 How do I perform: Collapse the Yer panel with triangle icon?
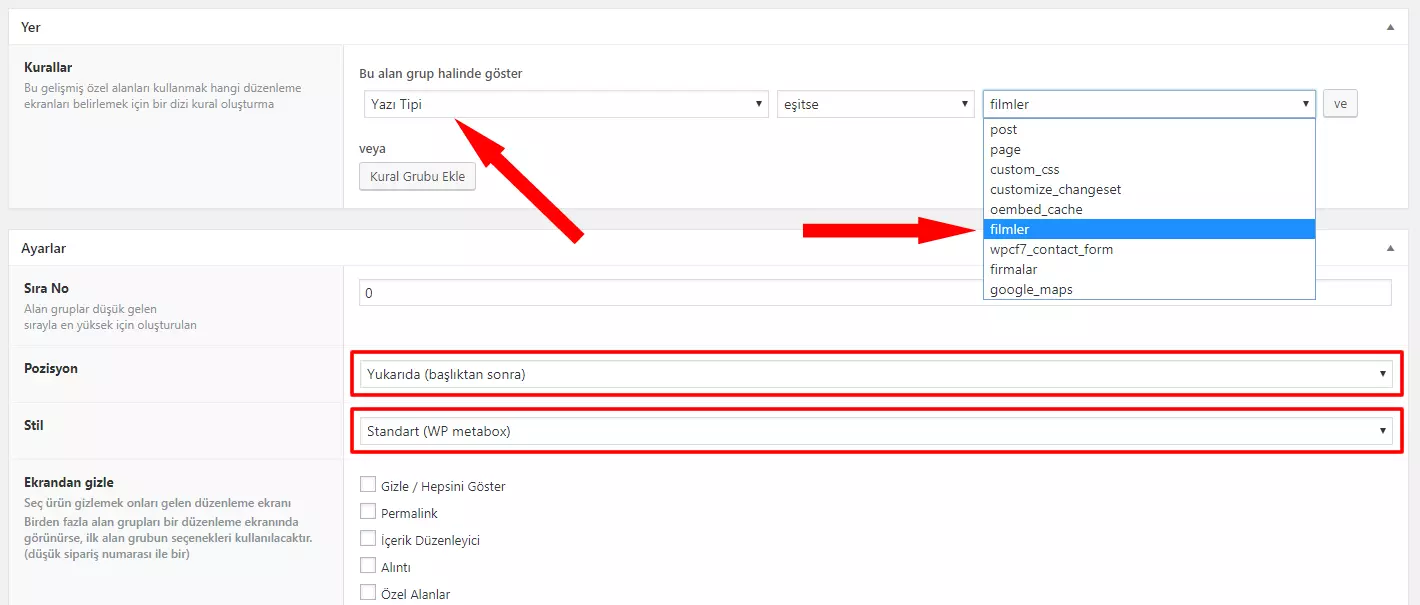pos(1390,27)
